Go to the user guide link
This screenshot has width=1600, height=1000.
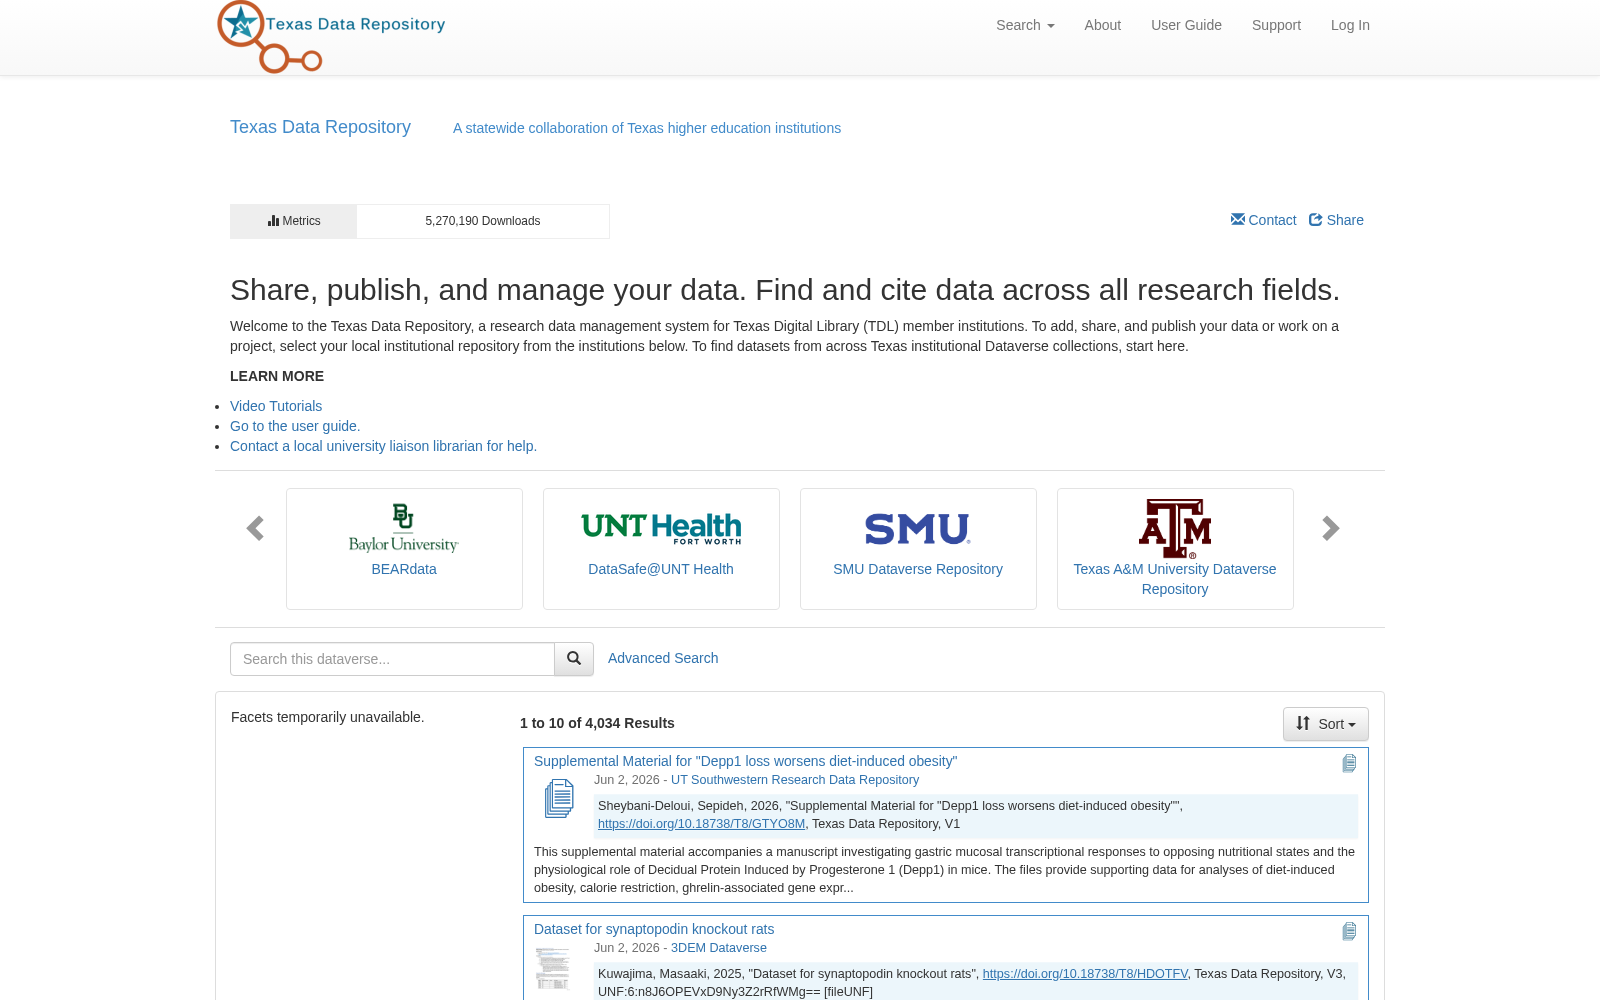(x=295, y=426)
